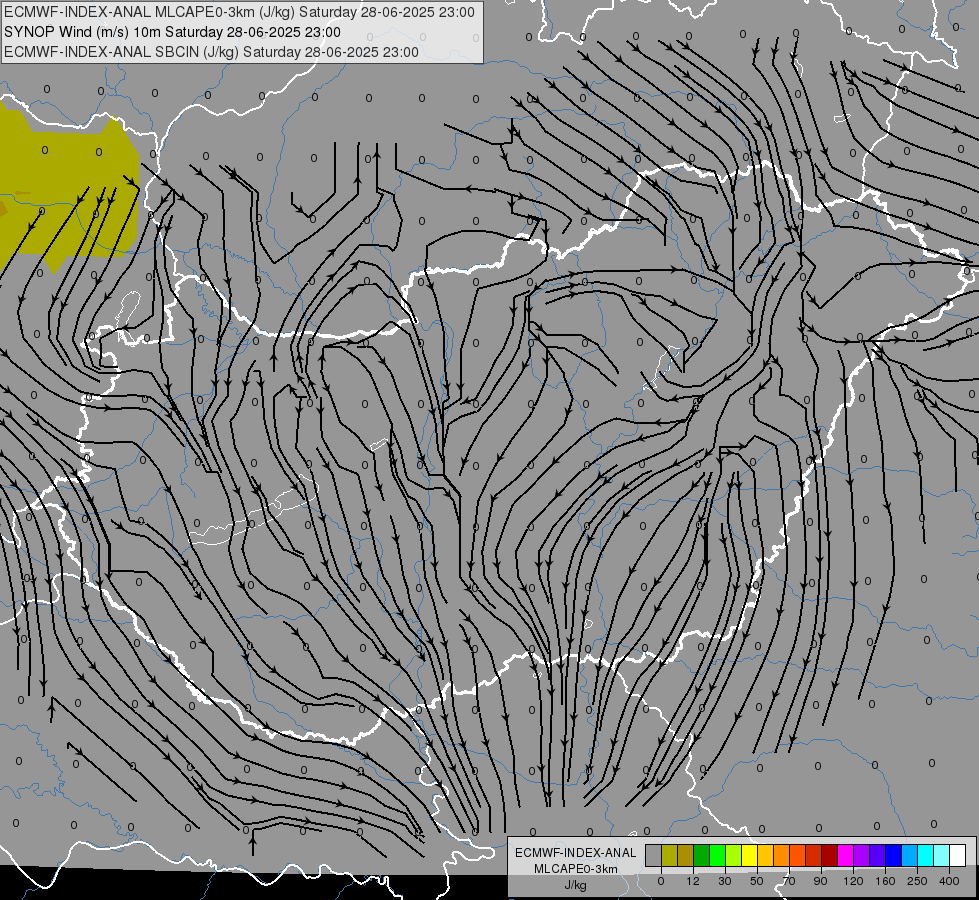Choose the dark green legend swatch after 12

point(702,855)
